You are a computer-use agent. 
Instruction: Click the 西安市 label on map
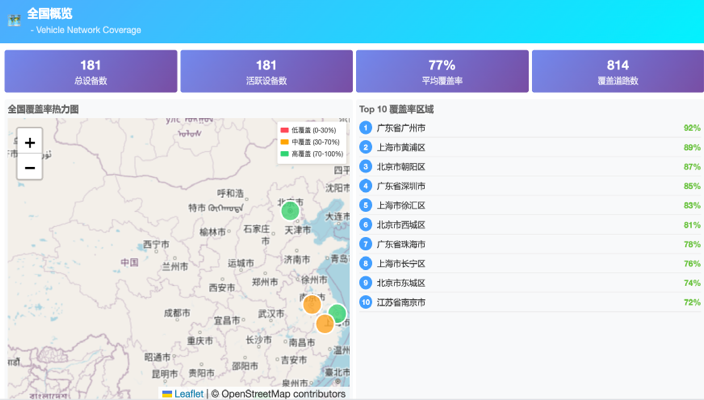point(222,288)
